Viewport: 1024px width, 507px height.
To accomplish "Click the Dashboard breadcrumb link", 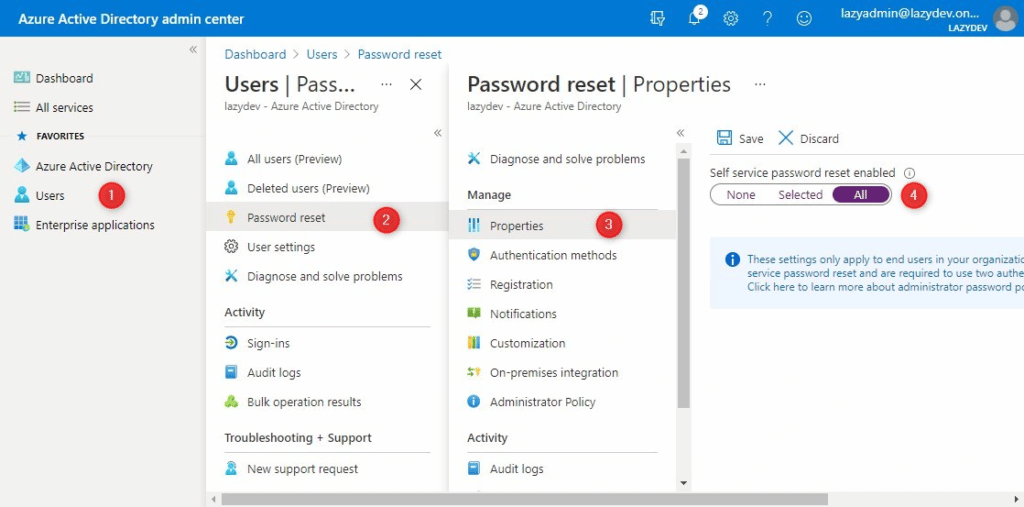I will tap(255, 55).
